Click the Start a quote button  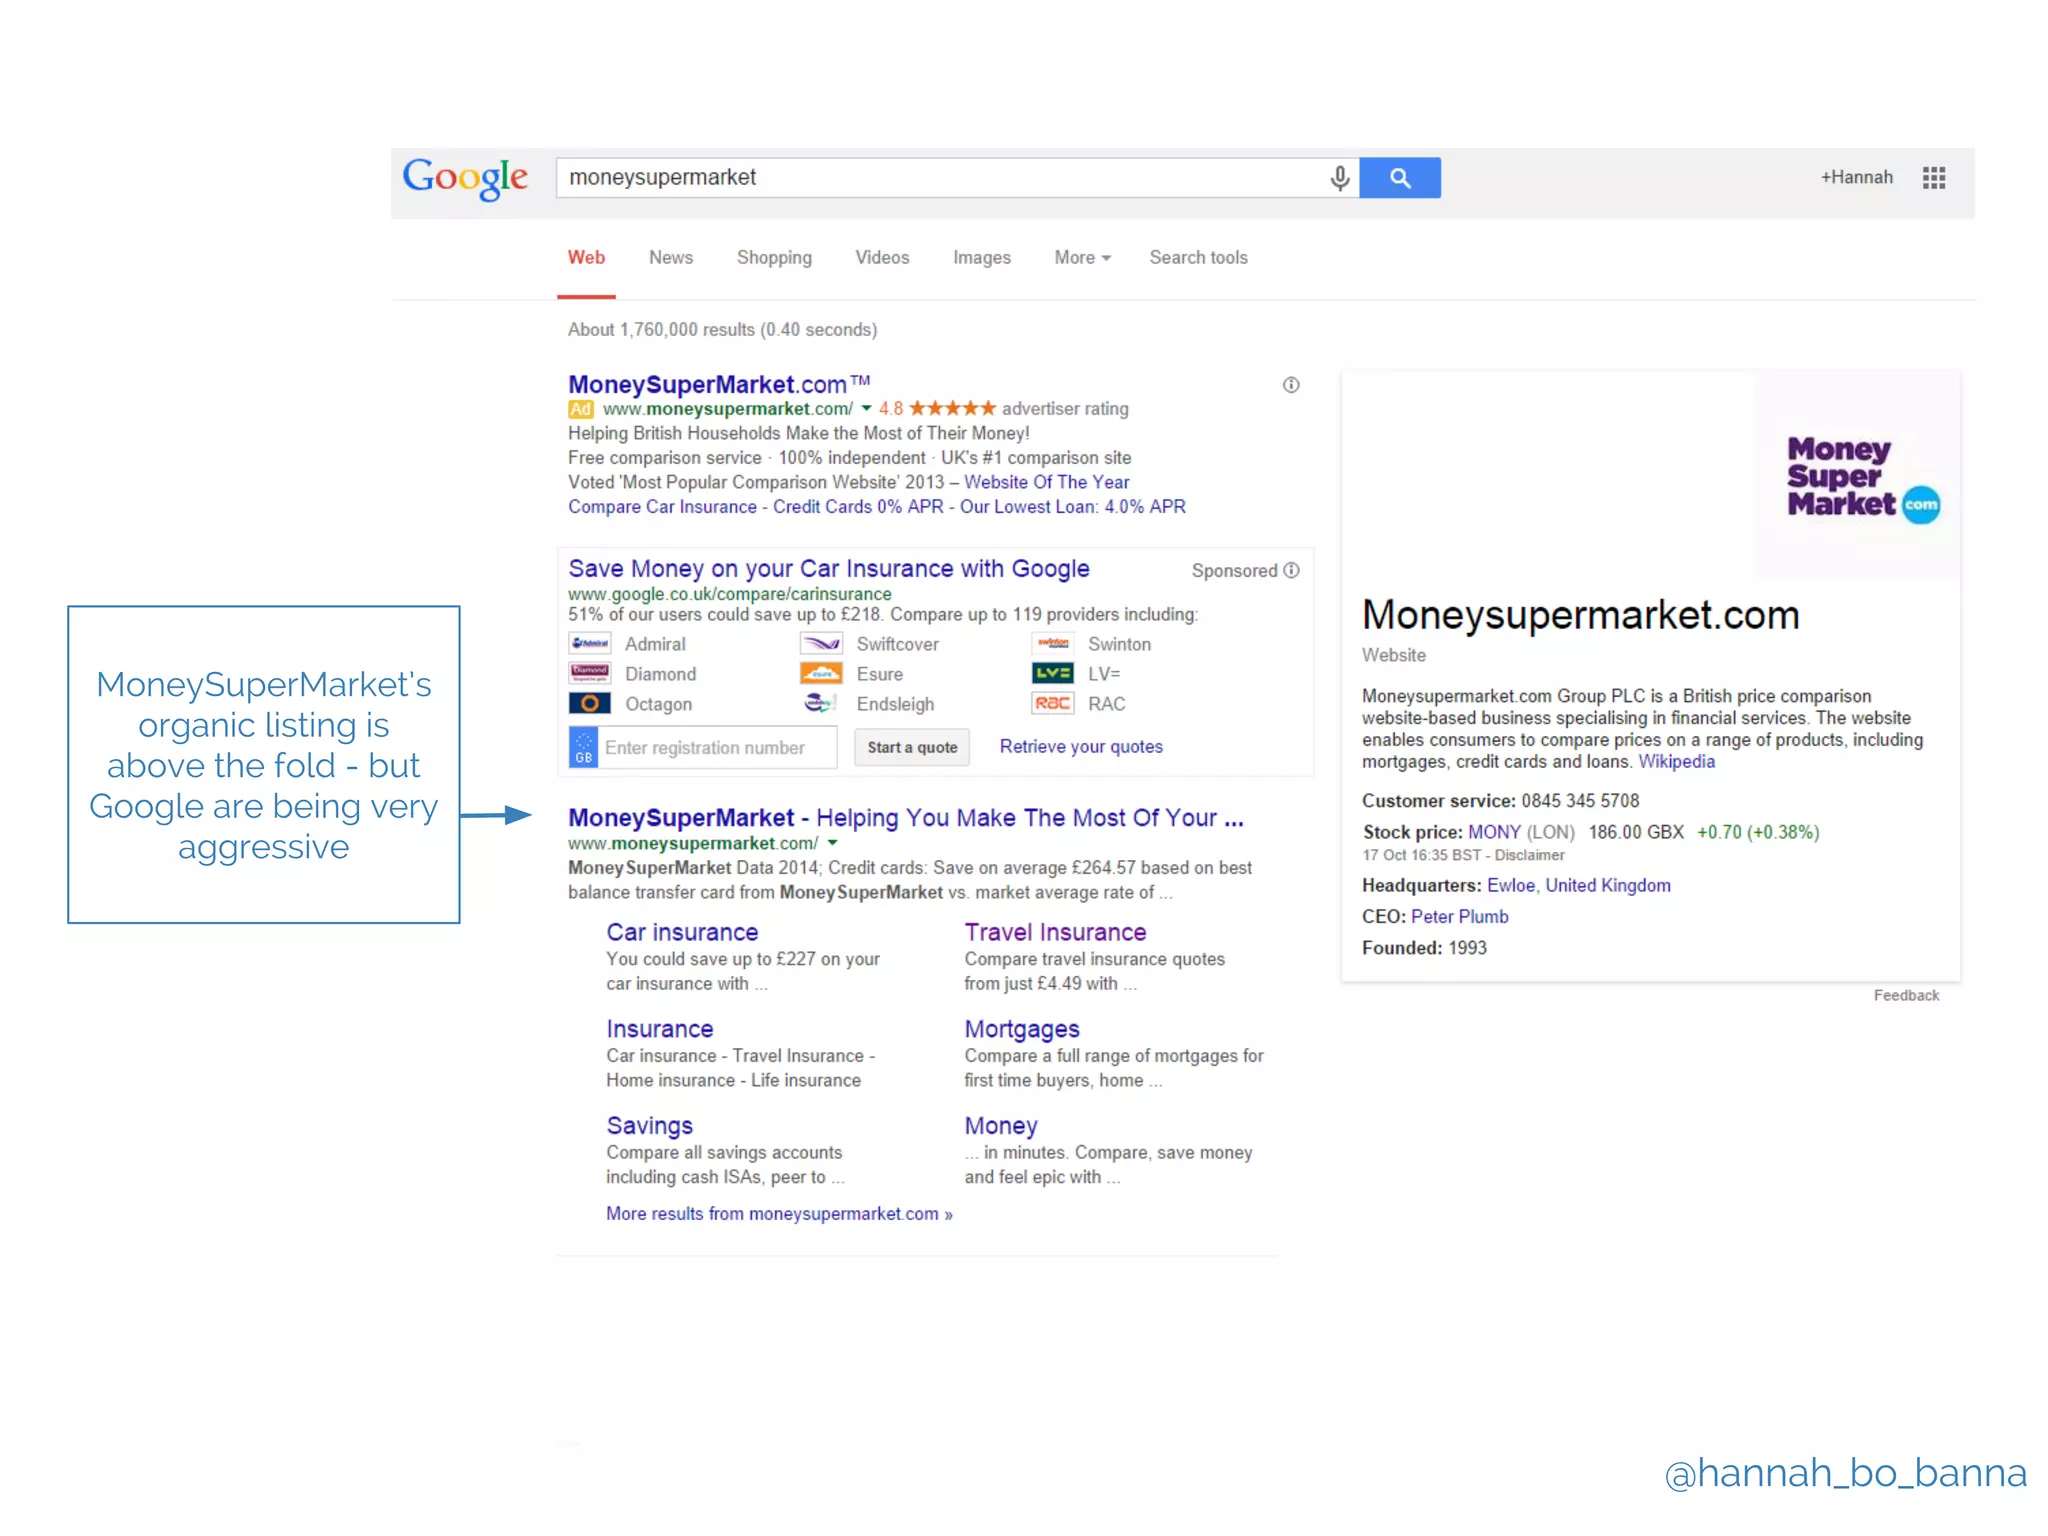(x=912, y=747)
